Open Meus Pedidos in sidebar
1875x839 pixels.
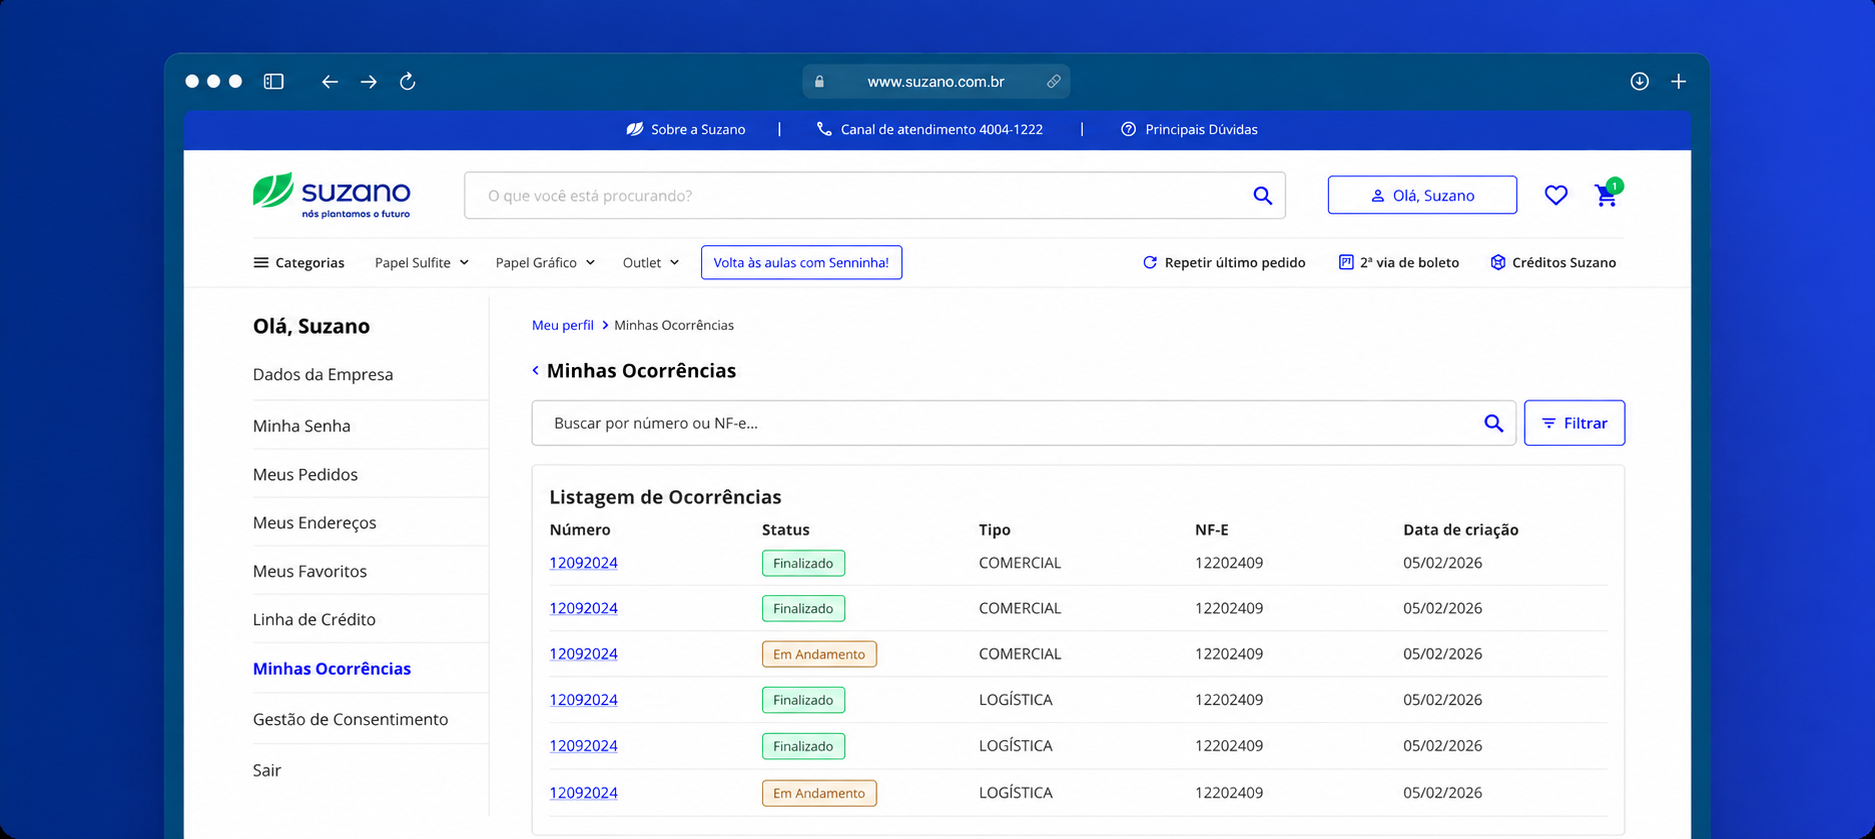tap(305, 474)
